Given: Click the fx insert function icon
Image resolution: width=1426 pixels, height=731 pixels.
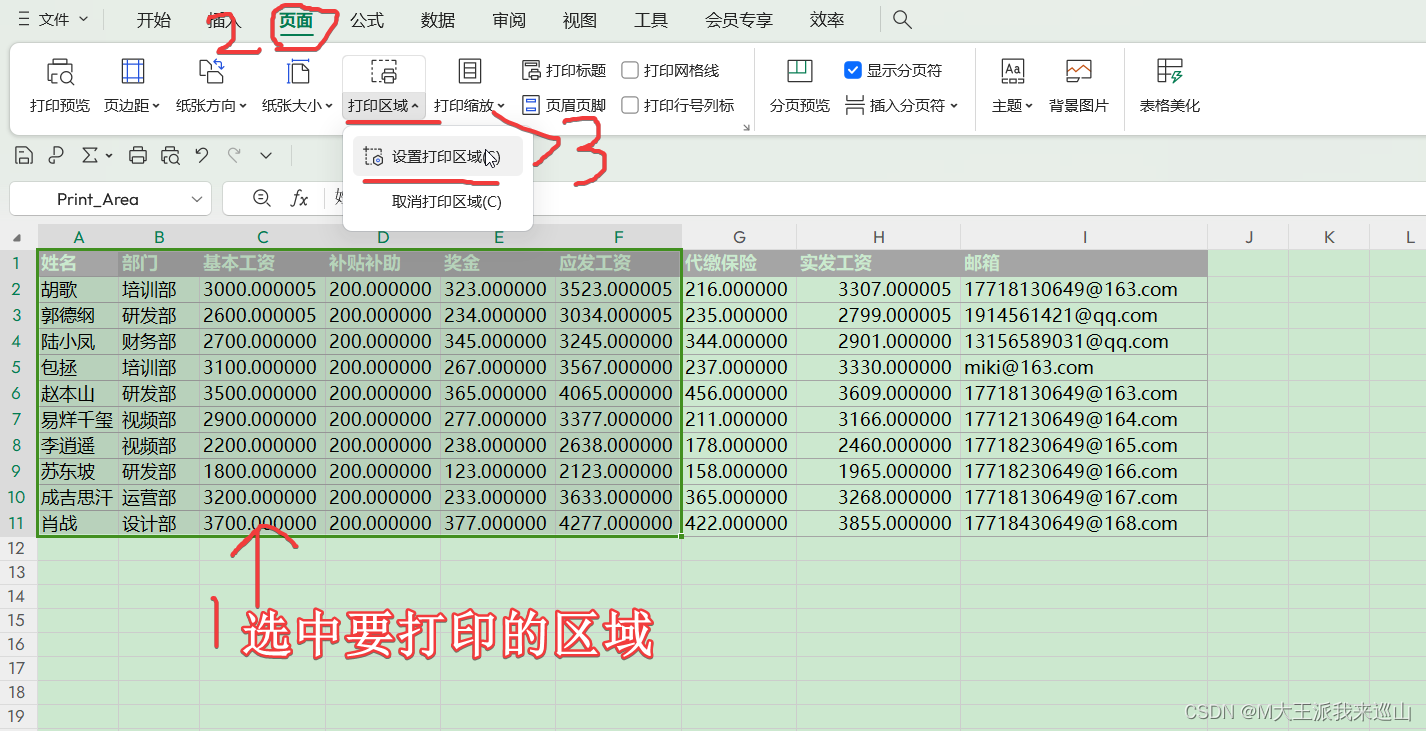Looking at the screenshot, I should pos(299,199).
